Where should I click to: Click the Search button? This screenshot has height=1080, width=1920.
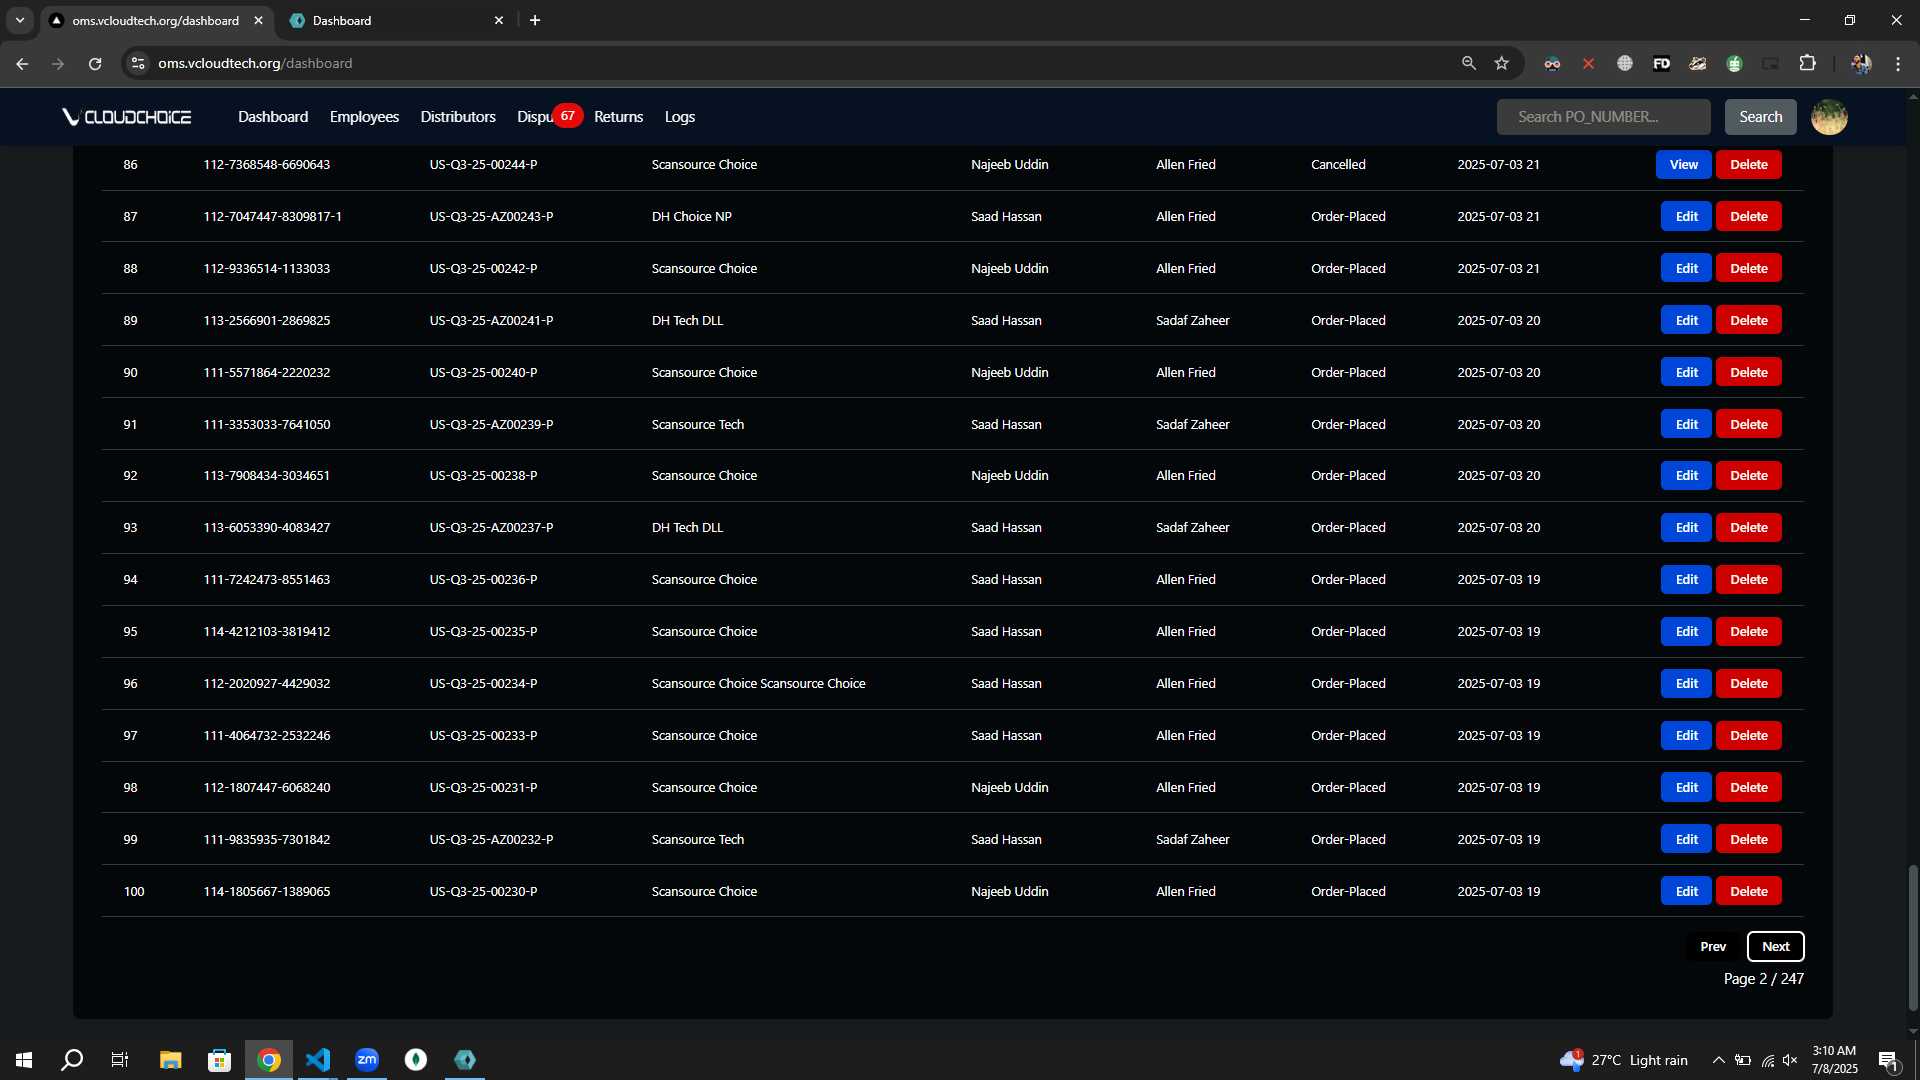1760,117
